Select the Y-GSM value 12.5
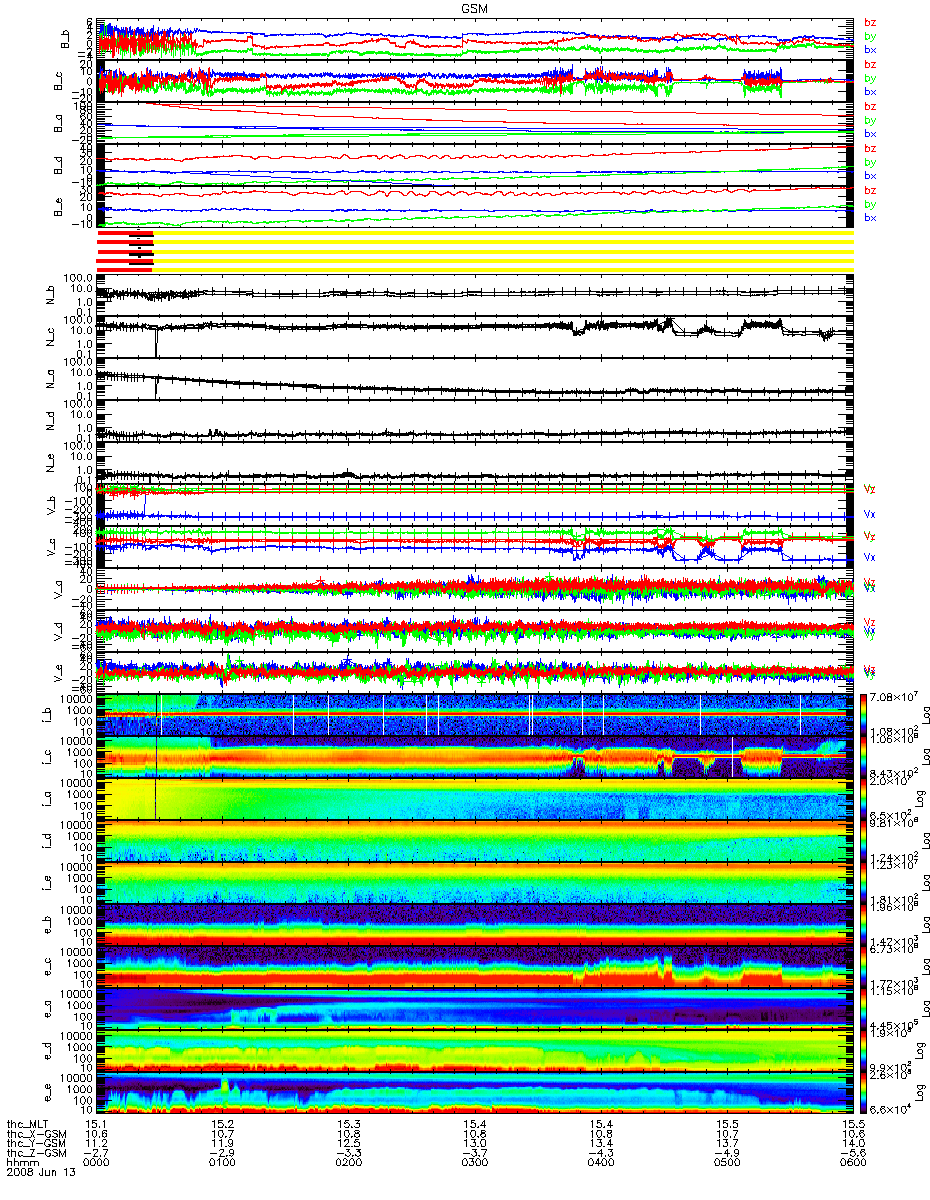The height and width of the screenshot is (1200, 930). pyautogui.click(x=348, y=1143)
